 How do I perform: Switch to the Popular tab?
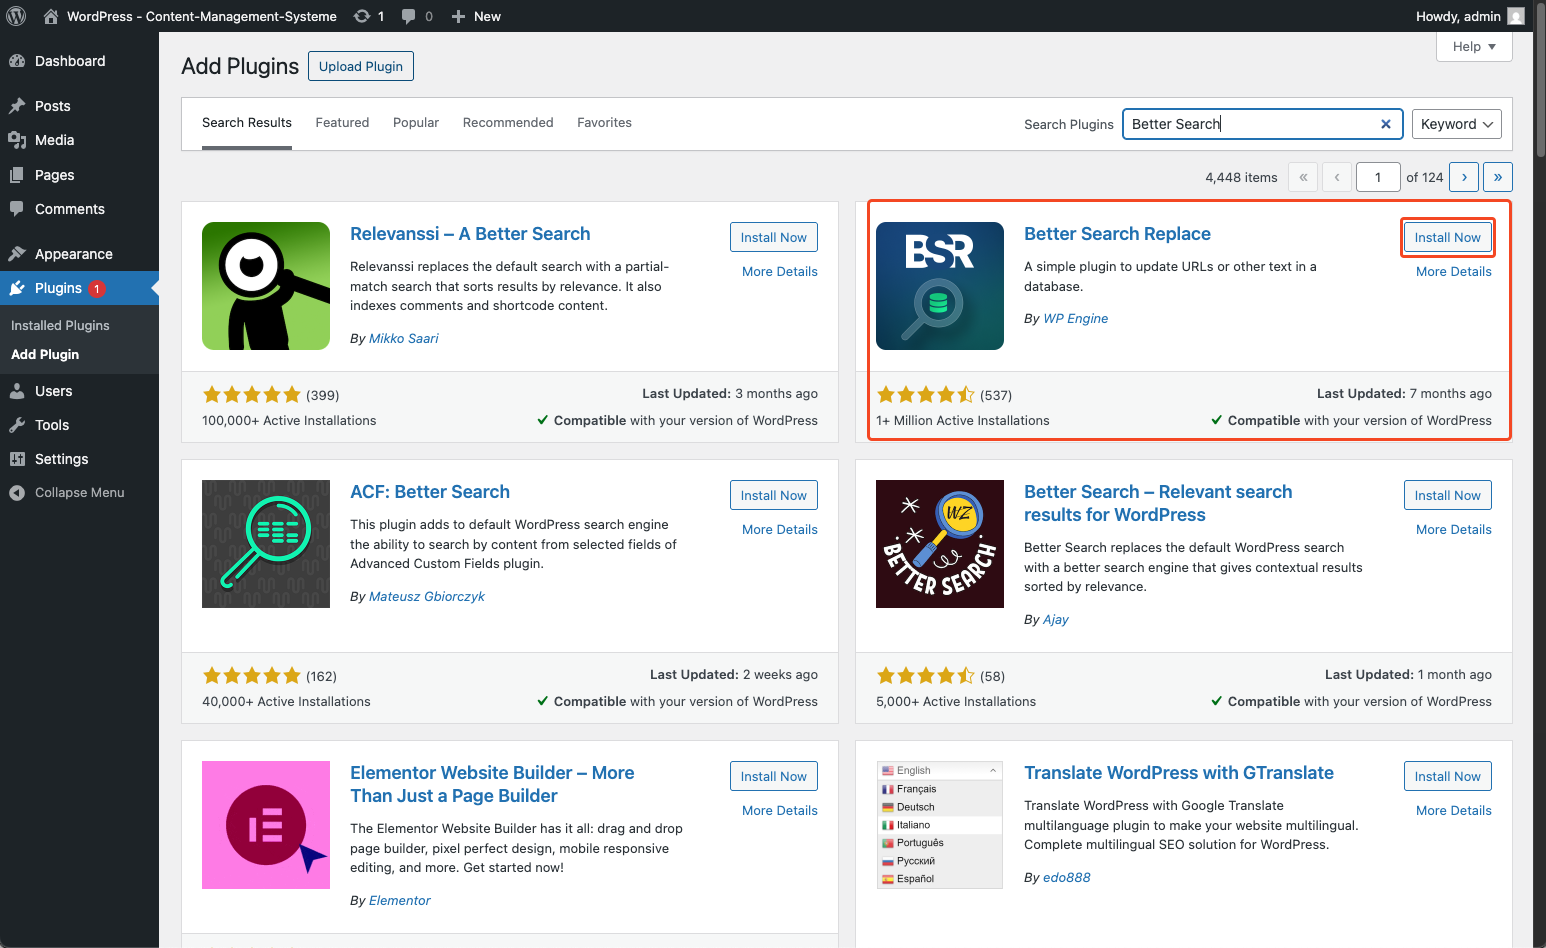coord(416,123)
